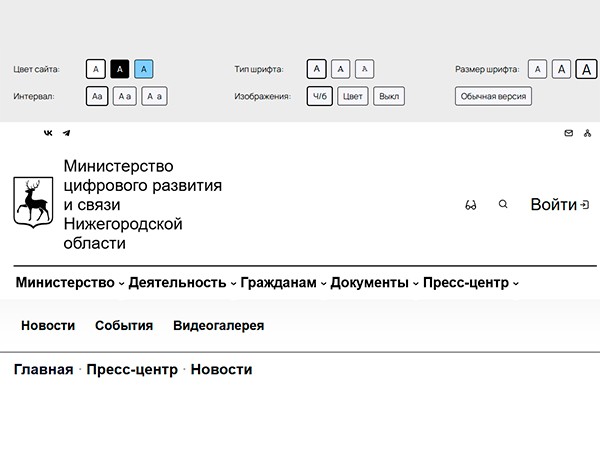Select the blue site color swatch

pos(143,69)
